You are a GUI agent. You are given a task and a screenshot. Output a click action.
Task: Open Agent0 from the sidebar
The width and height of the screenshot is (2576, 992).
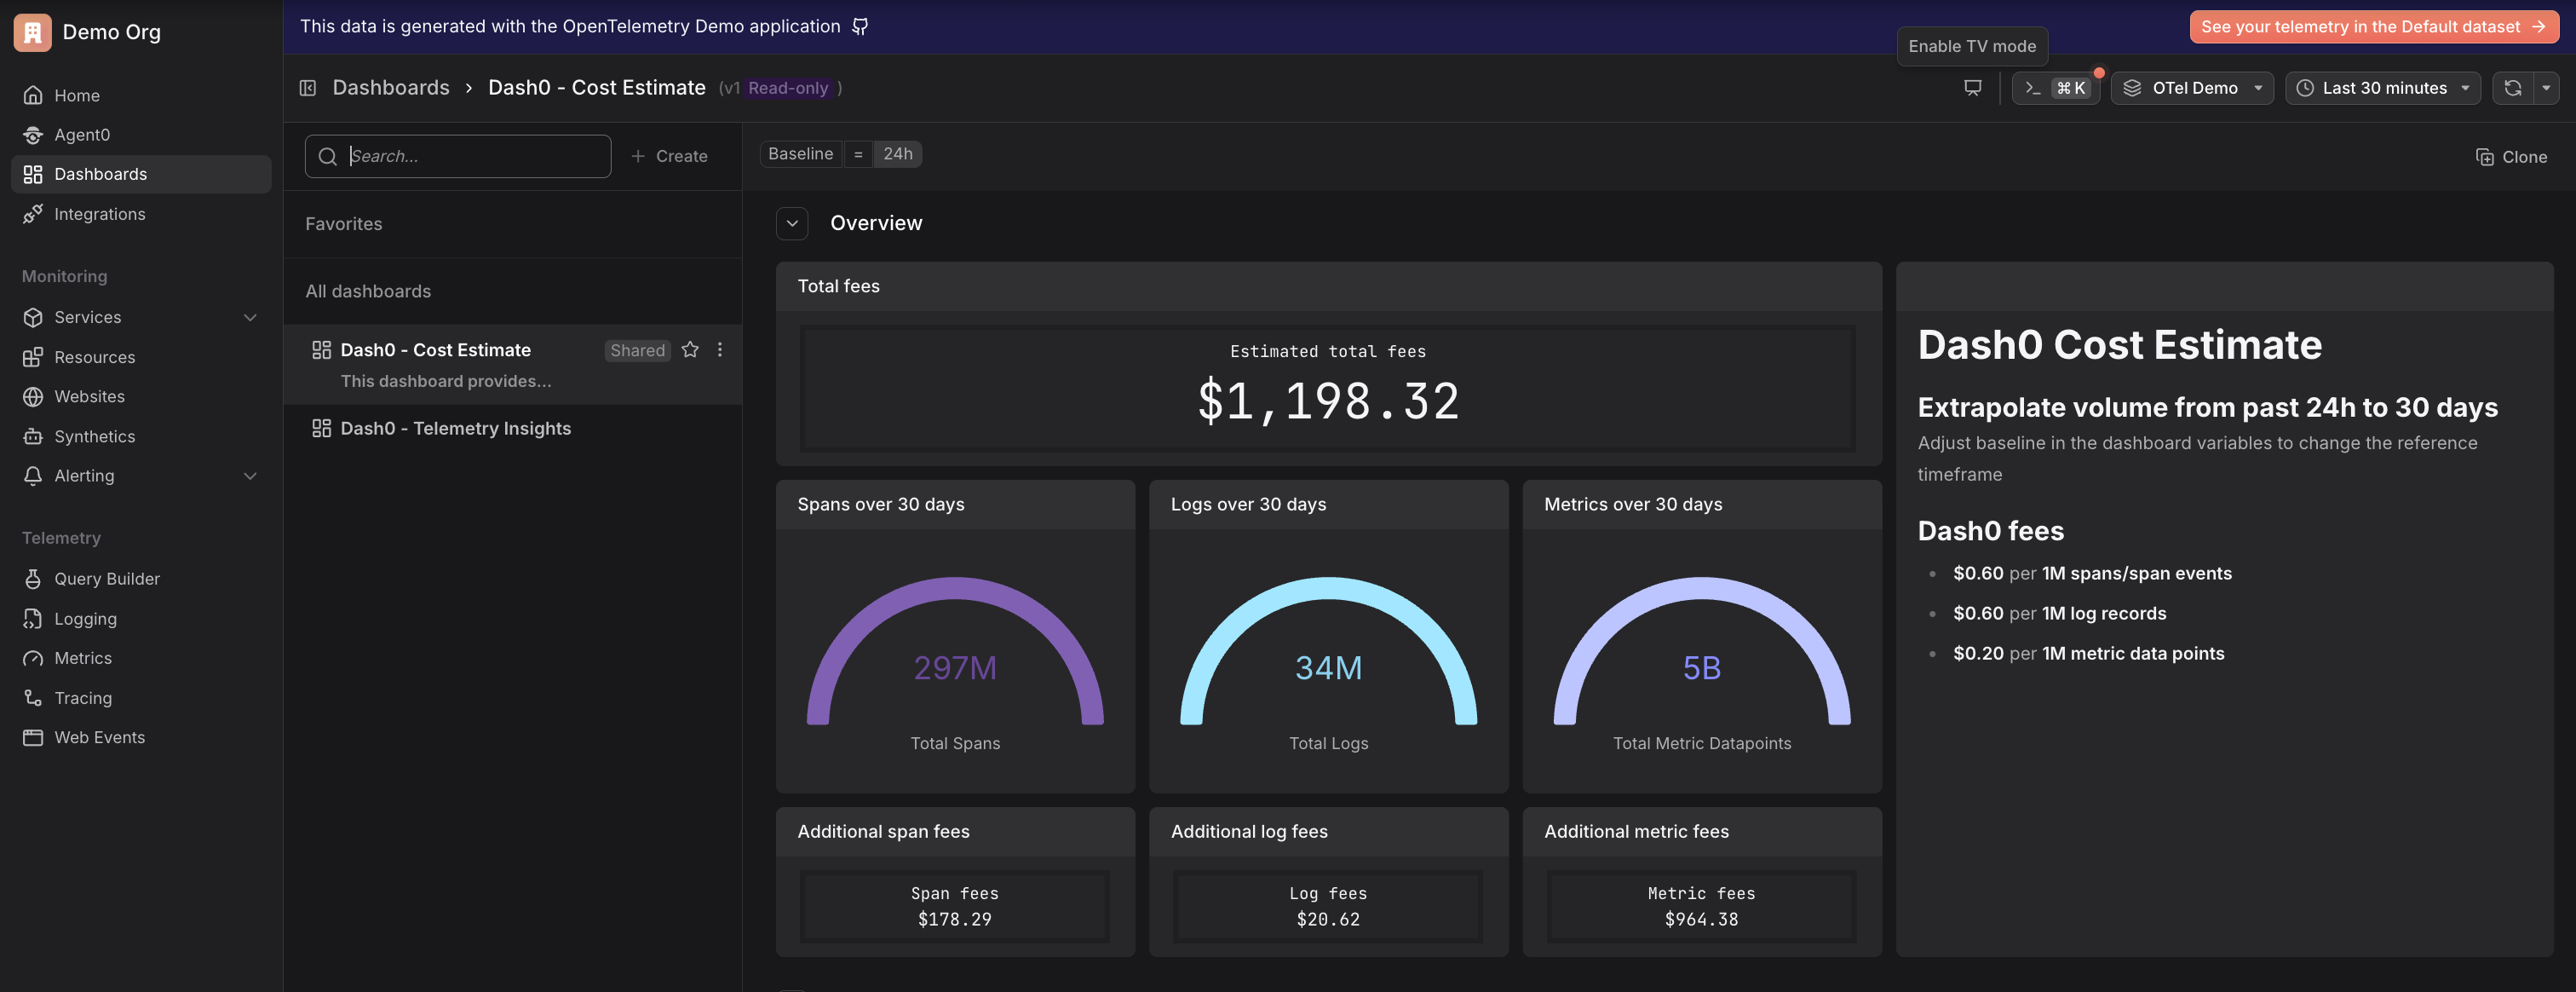coord(82,135)
